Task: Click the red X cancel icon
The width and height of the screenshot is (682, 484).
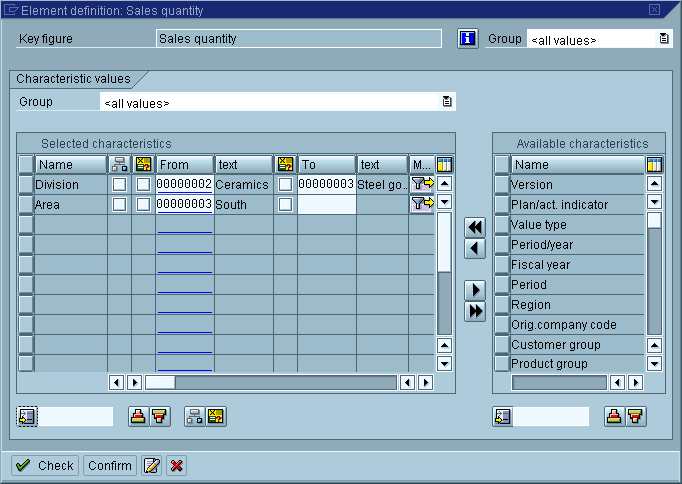Action: click(176, 466)
